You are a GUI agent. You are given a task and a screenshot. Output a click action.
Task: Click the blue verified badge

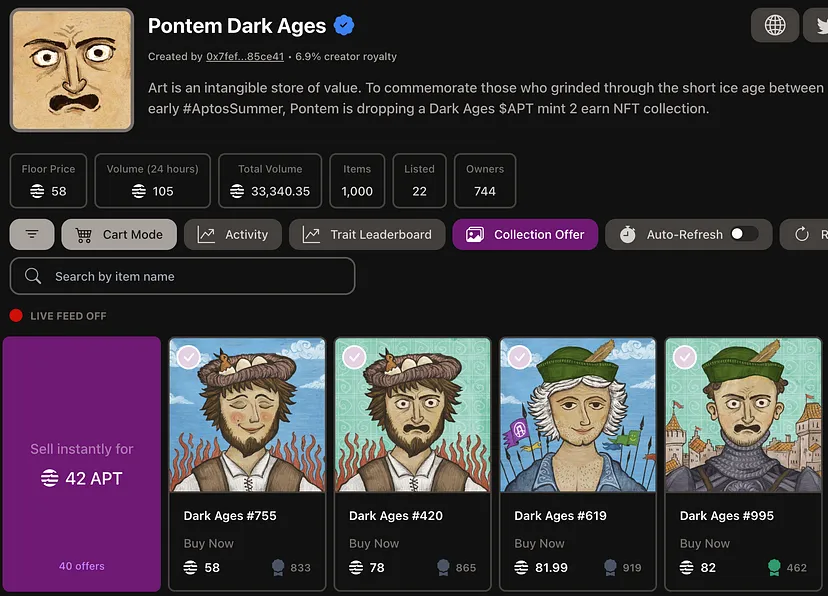[x=344, y=25]
